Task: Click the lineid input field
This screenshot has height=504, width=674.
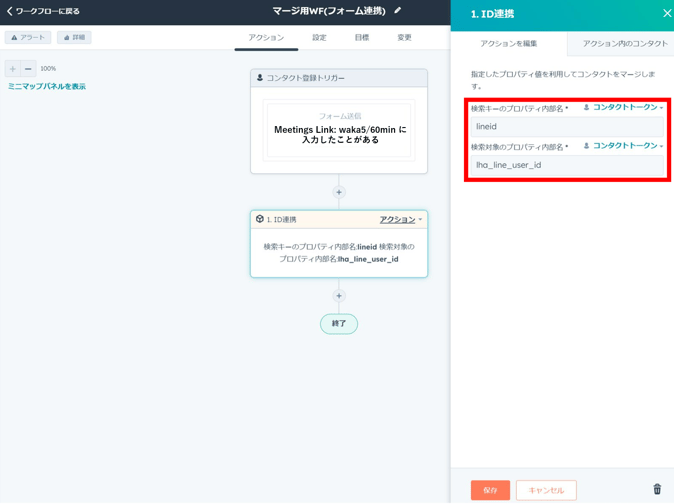Action: [x=566, y=127]
